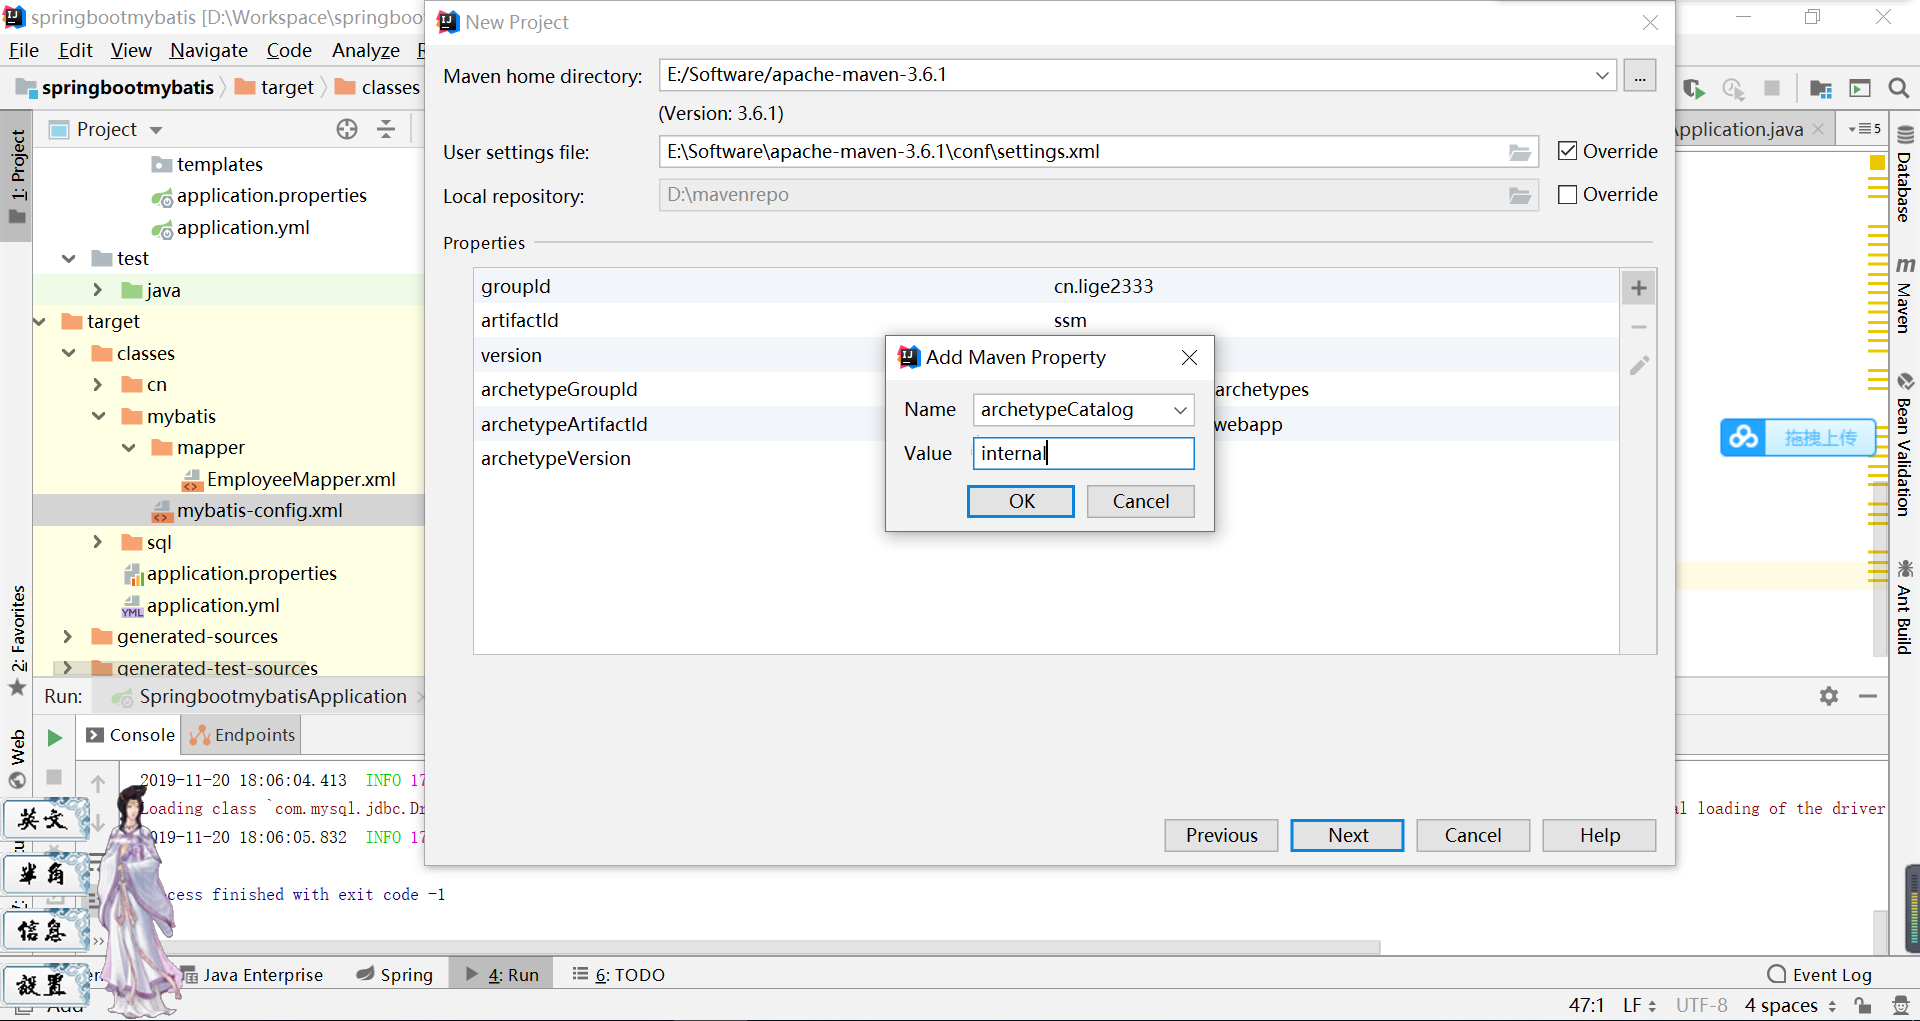Click the UTF-8 encoding in status bar
Image resolution: width=1920 pixels, height=1021 pixels.
(1701, 1006)
